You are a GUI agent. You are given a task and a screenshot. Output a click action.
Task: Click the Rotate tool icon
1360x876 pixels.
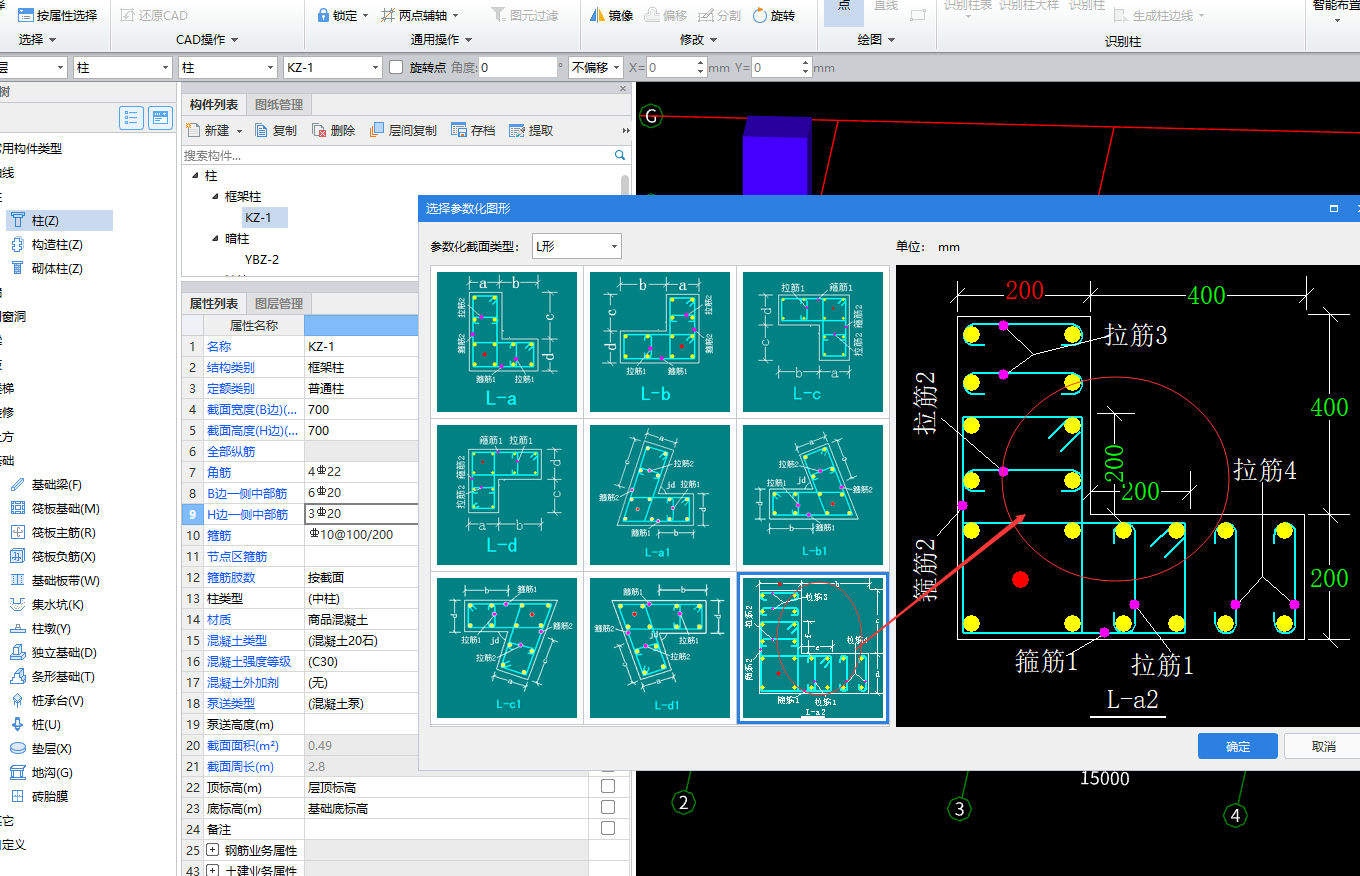760,15
